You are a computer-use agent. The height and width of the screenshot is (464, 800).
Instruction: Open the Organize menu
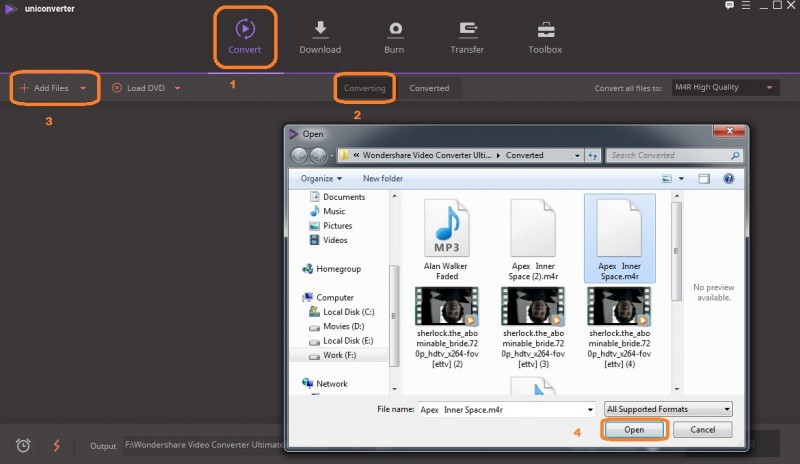(x=321, y=178)
